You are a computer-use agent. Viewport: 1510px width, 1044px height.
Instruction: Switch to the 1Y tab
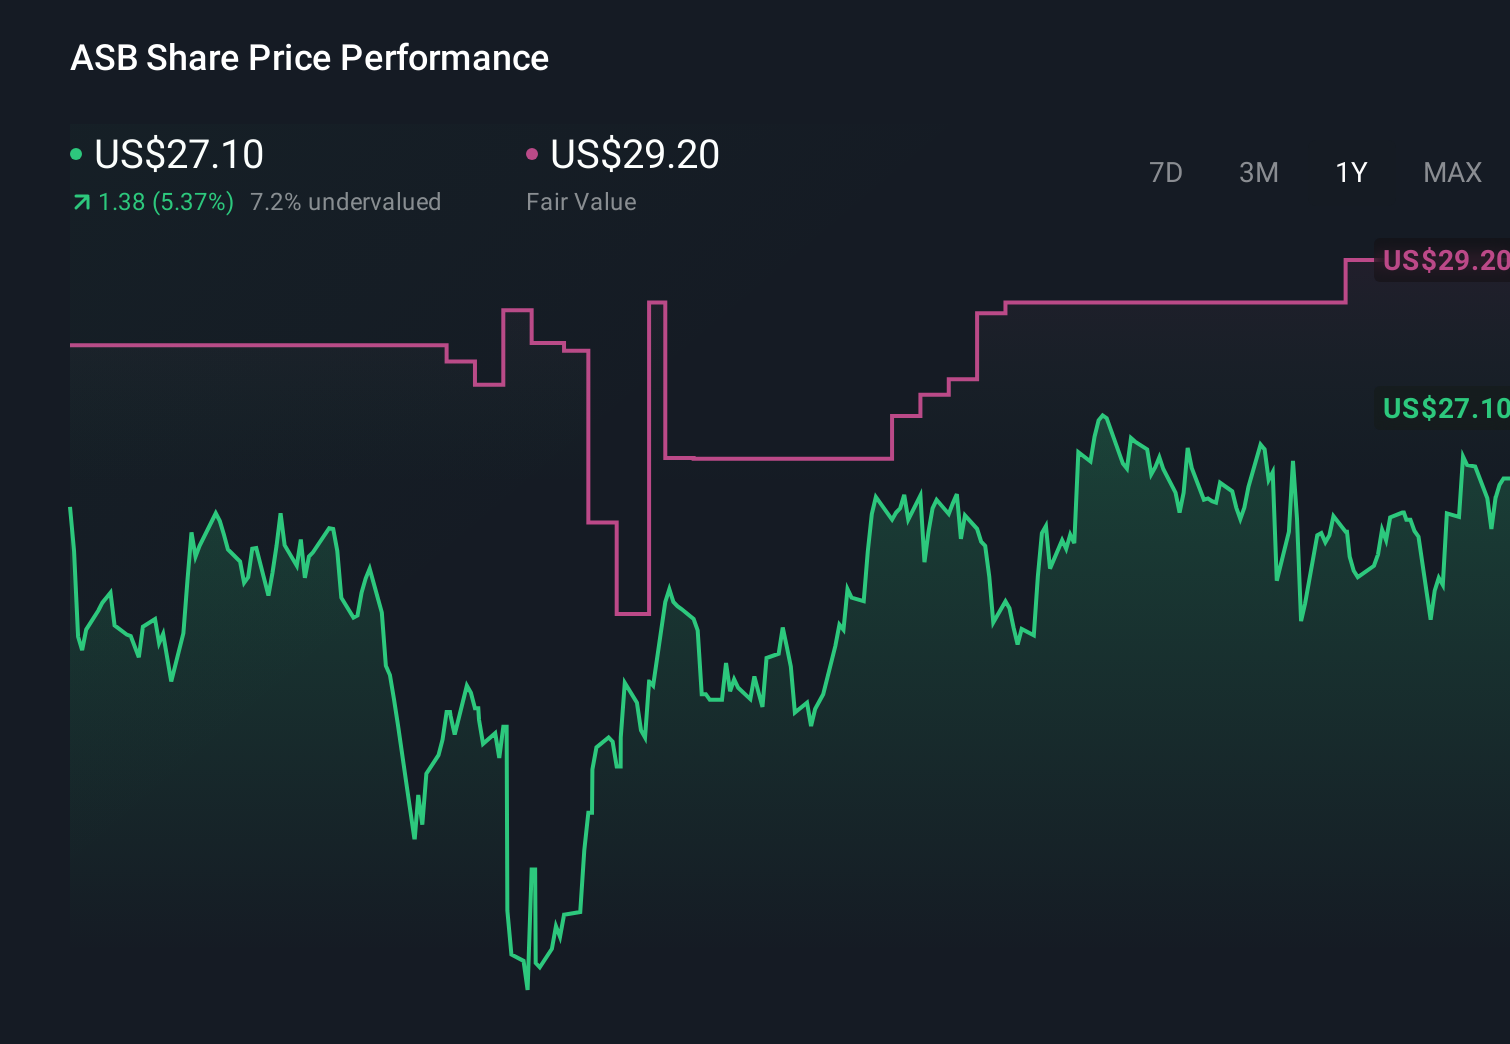[1350, 172]
